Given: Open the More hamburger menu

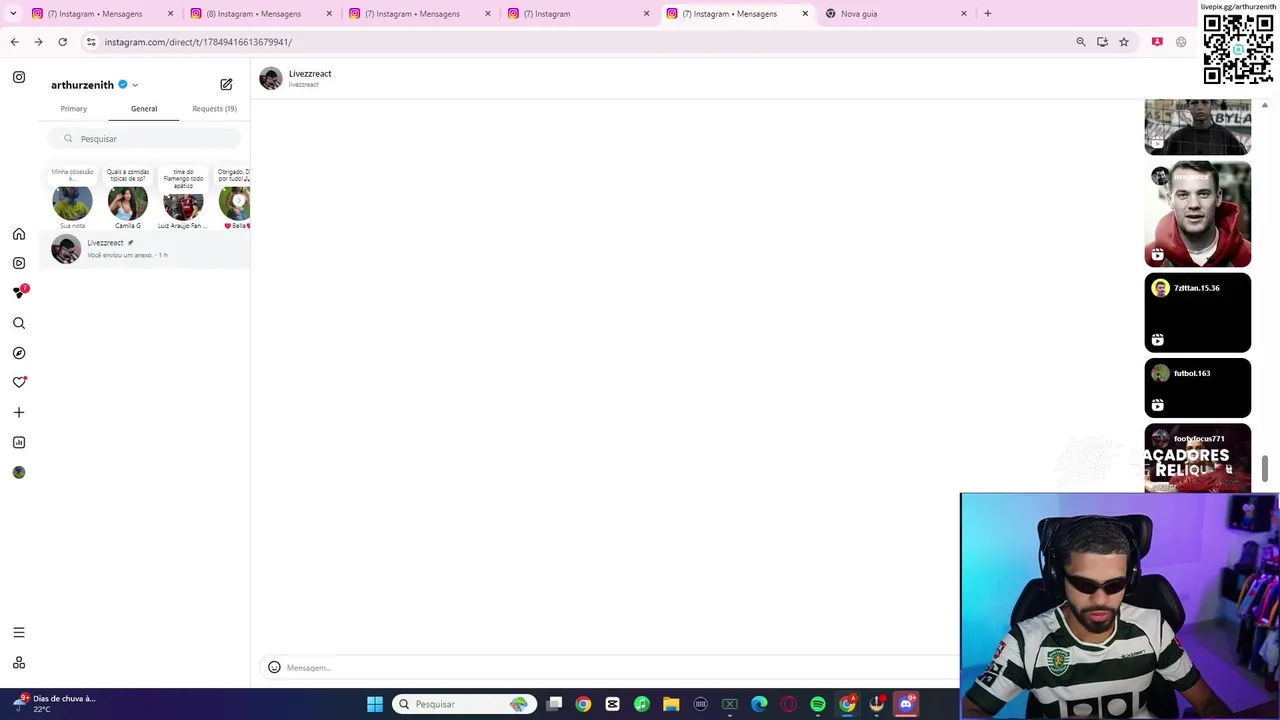Looking at the screenshot, I should (x=19, y=632).
